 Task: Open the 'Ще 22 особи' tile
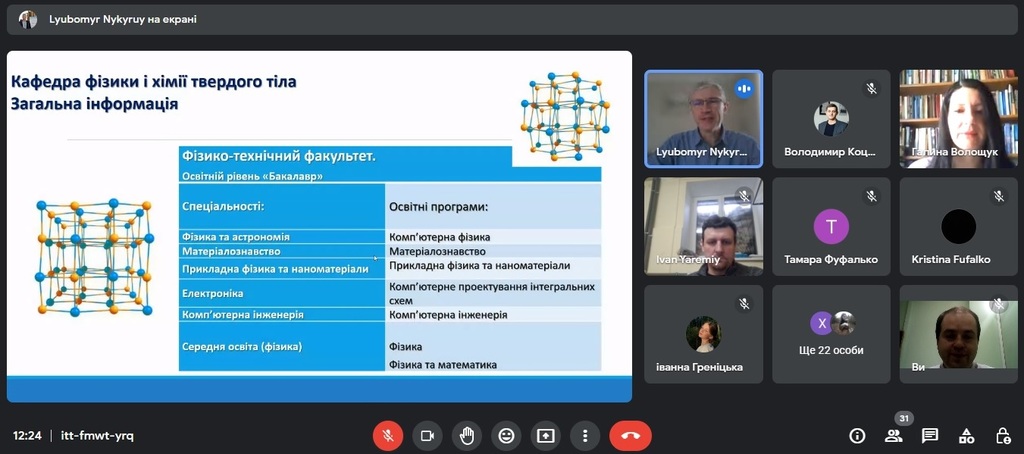[831, 334]
